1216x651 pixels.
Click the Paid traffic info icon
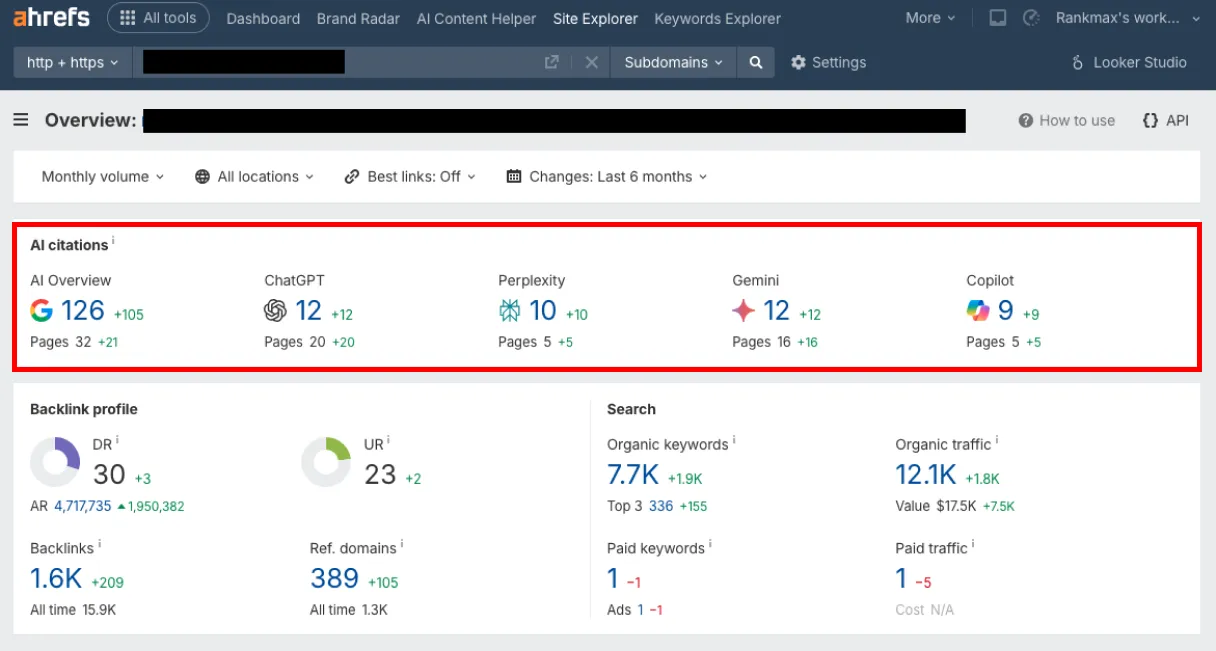tap(973, 545)
